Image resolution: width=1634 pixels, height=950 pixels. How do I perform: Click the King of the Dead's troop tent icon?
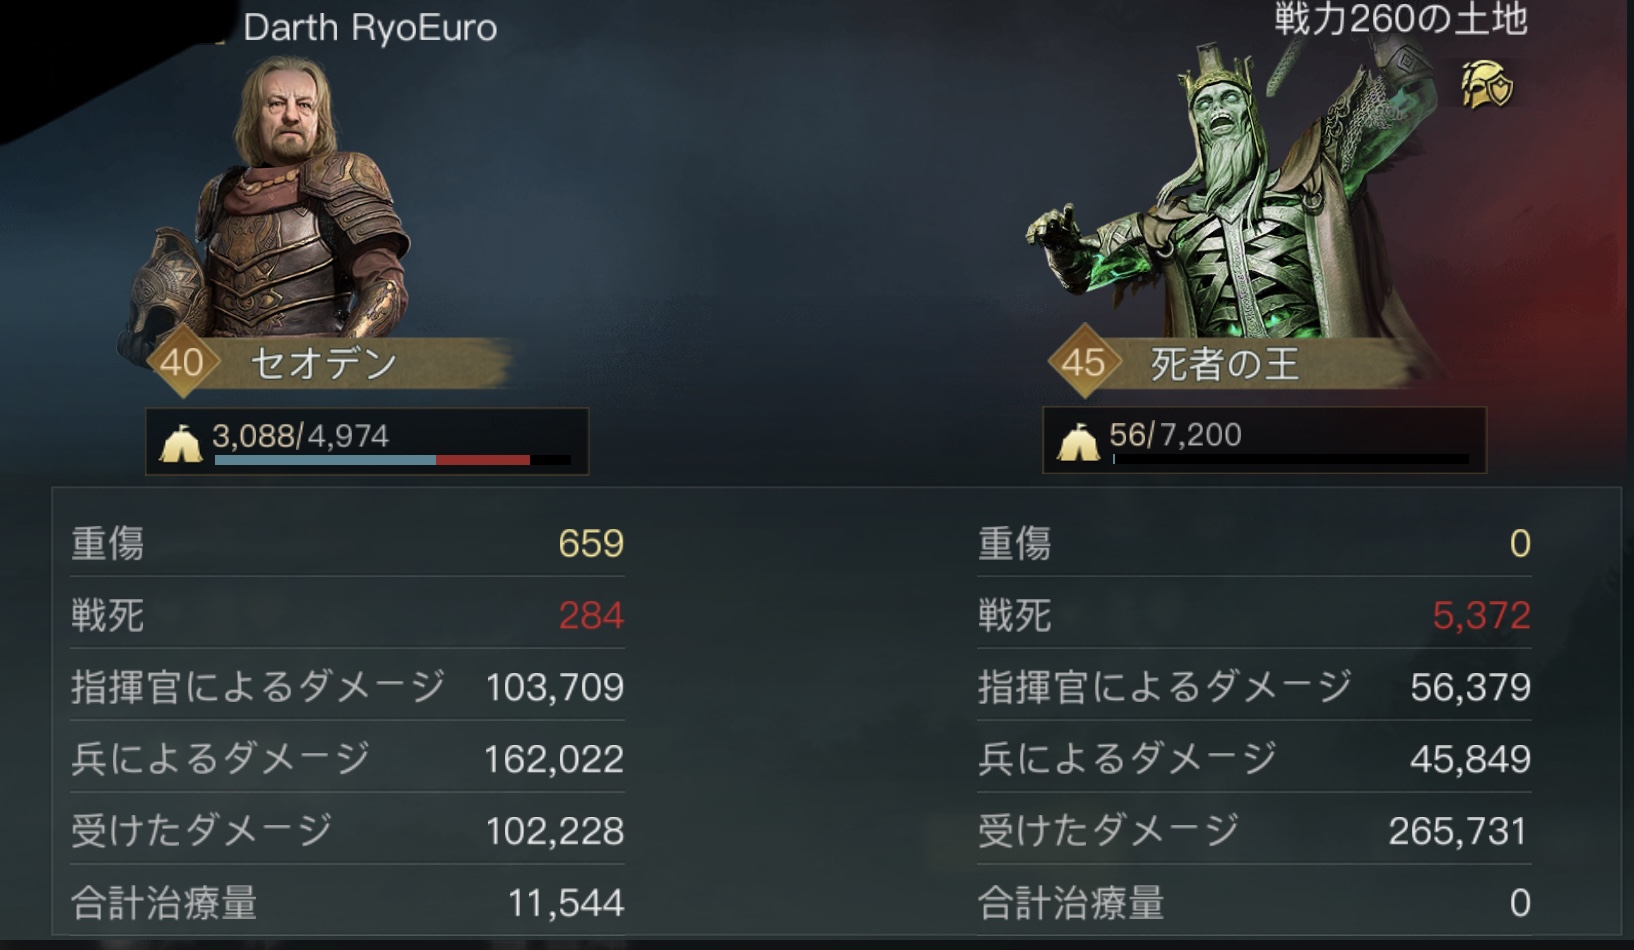click(x=1078, y=442)
